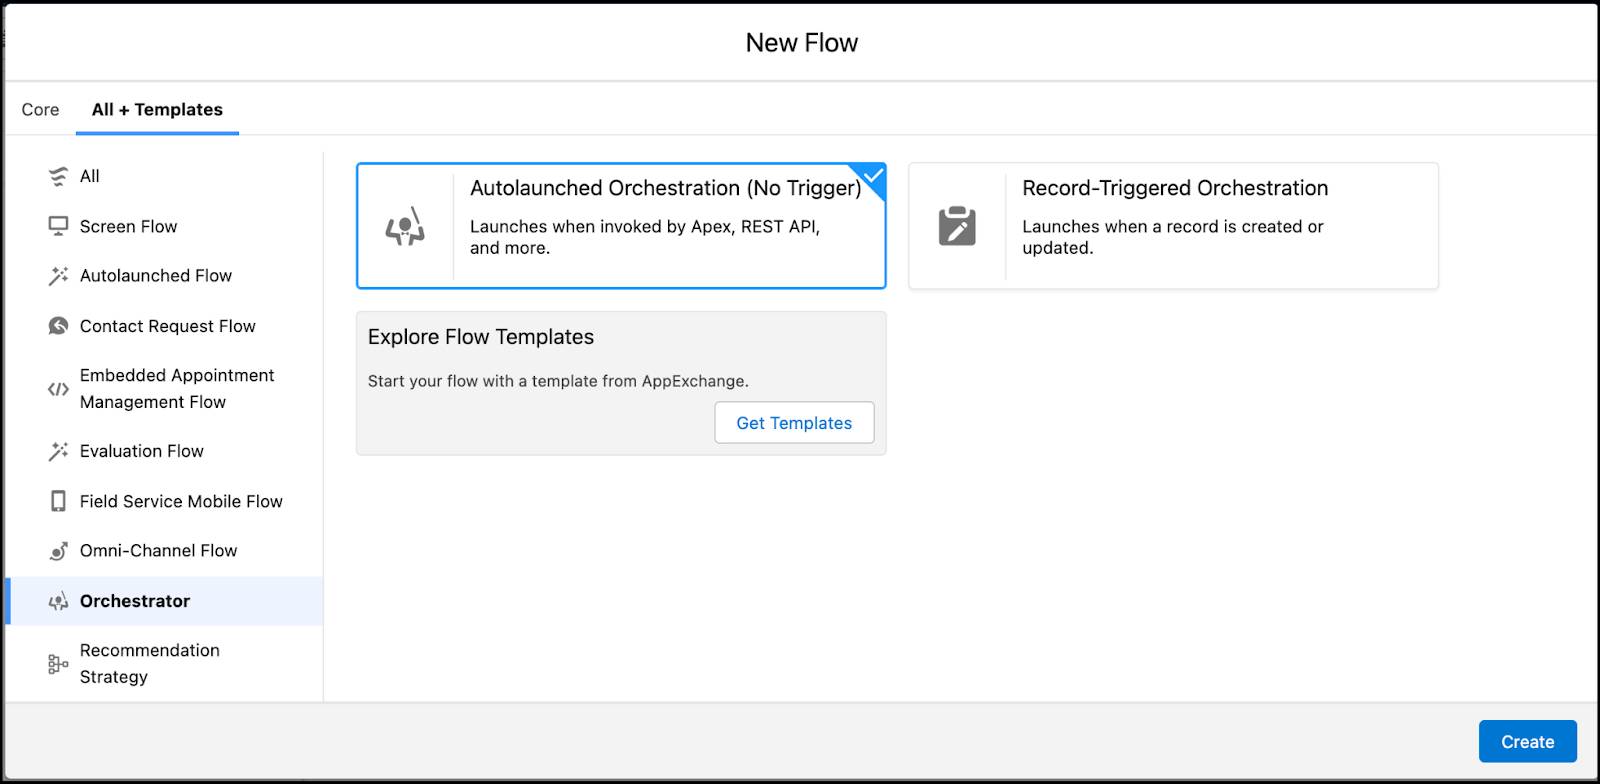Image resolution: width=1600 pixels, height=784 pixels.
Task: Select the Autolaunched Flow wand icon
Action: [x=57, y=275]
